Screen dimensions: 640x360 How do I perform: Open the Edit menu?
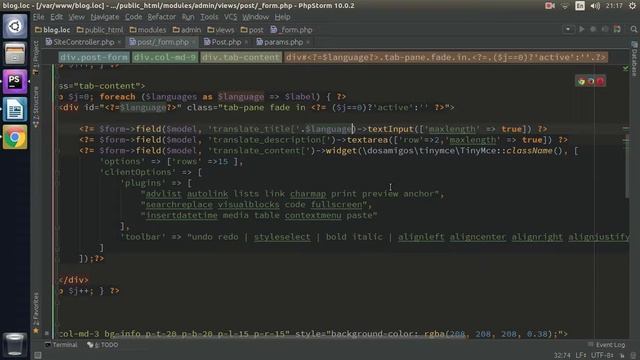point(56,17)
